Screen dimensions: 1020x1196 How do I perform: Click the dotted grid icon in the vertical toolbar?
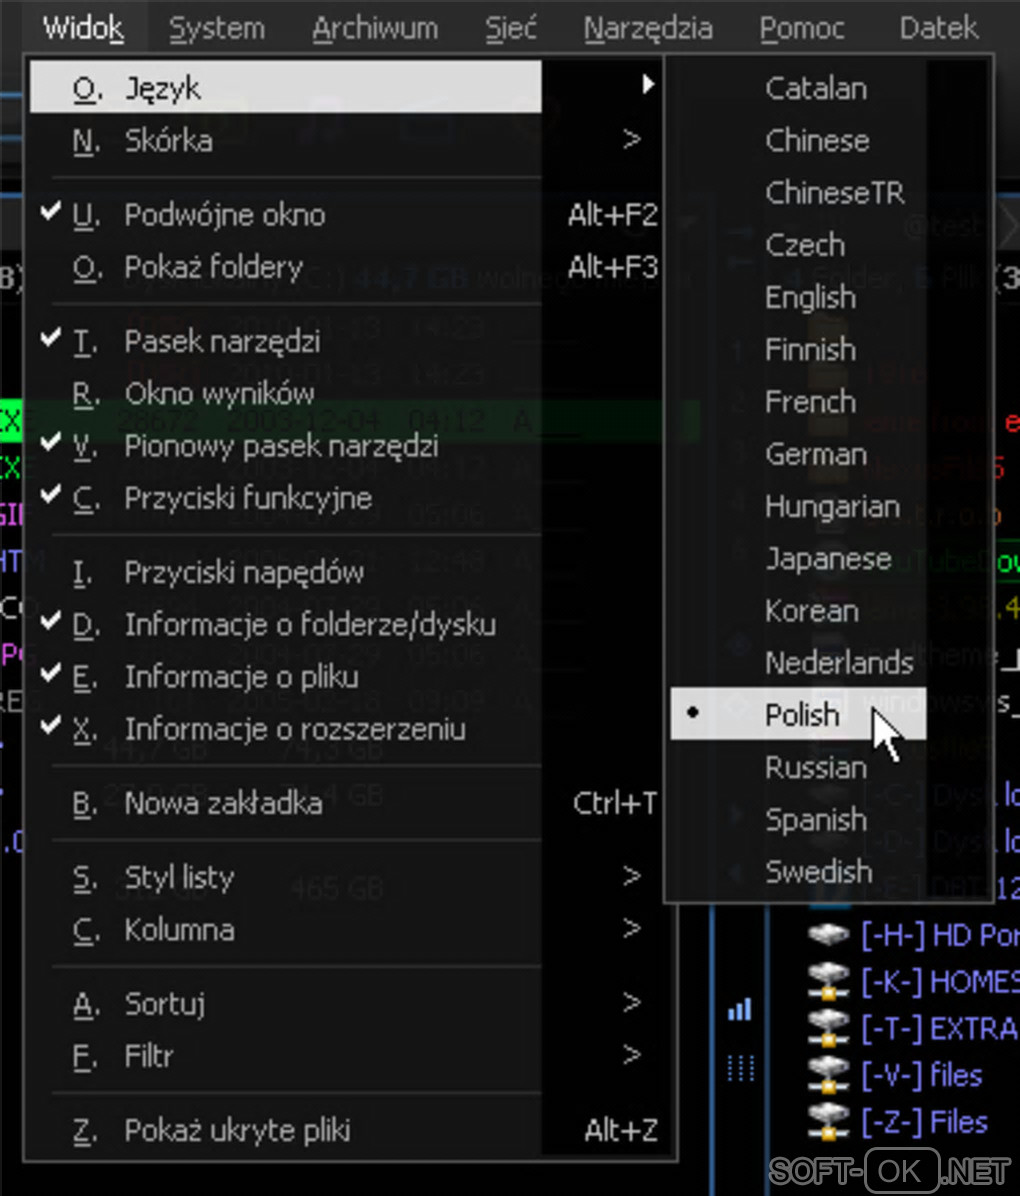tap(740, 1068)
